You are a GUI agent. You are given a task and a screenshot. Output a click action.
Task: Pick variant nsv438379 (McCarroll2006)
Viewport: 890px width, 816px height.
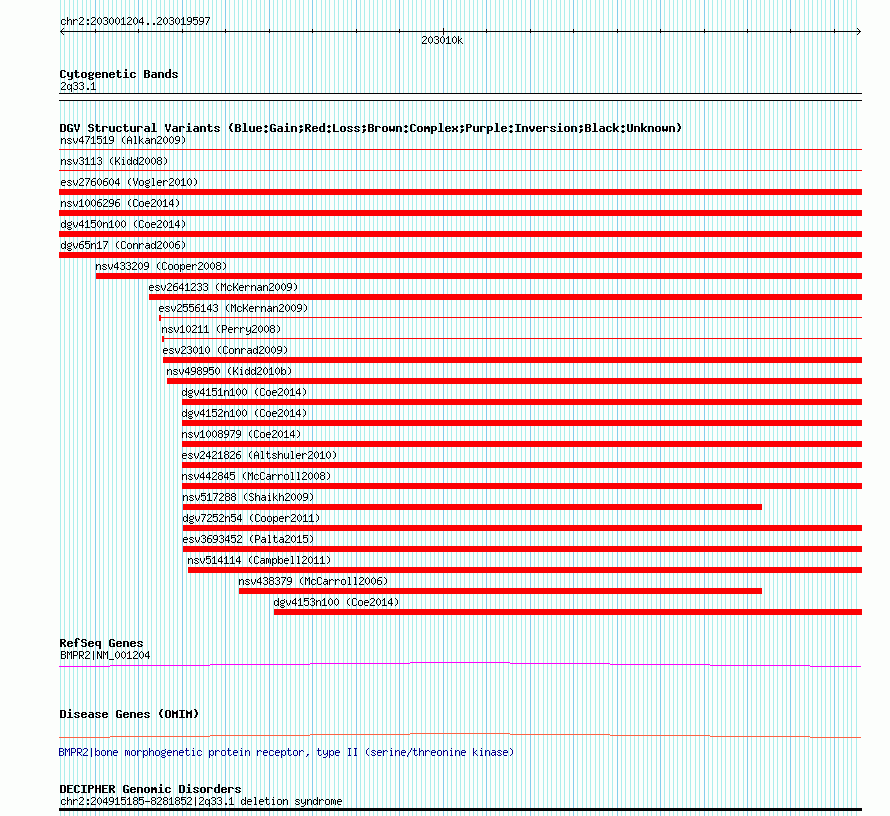pos(313,581)
